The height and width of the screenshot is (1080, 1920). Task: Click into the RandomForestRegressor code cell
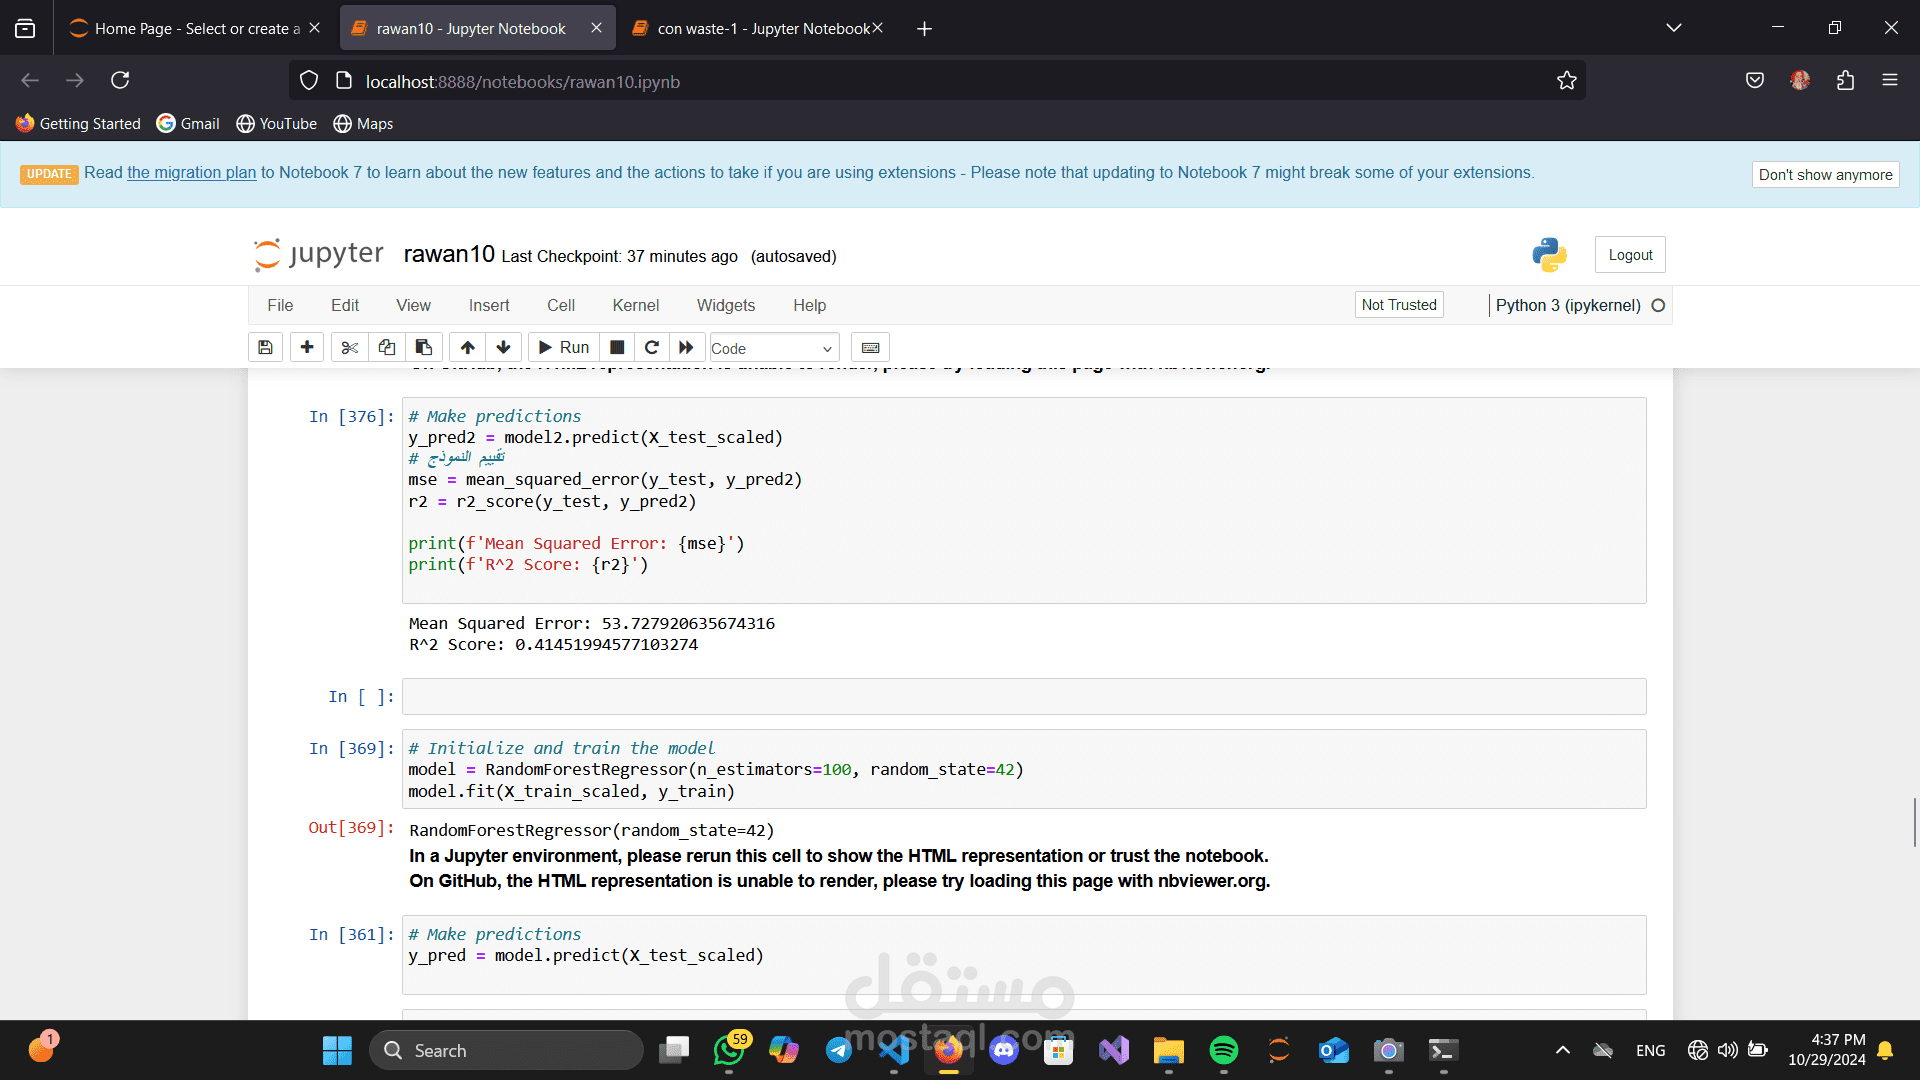pos(1024,769)
